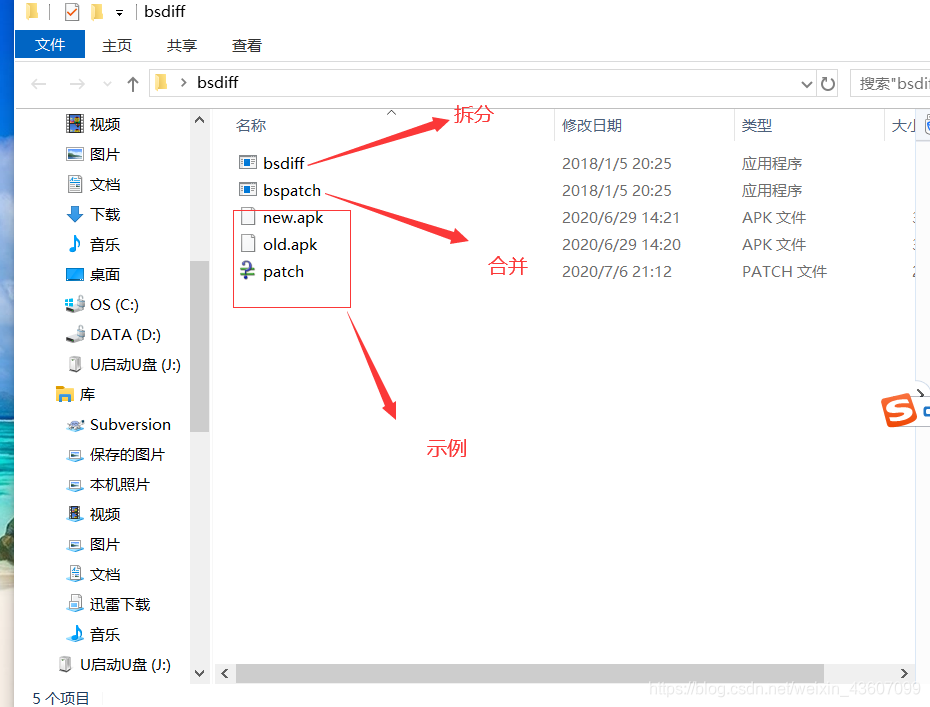Select 图片 in the libraries section
Screen dimensions: 930x707
coord(105,544)
